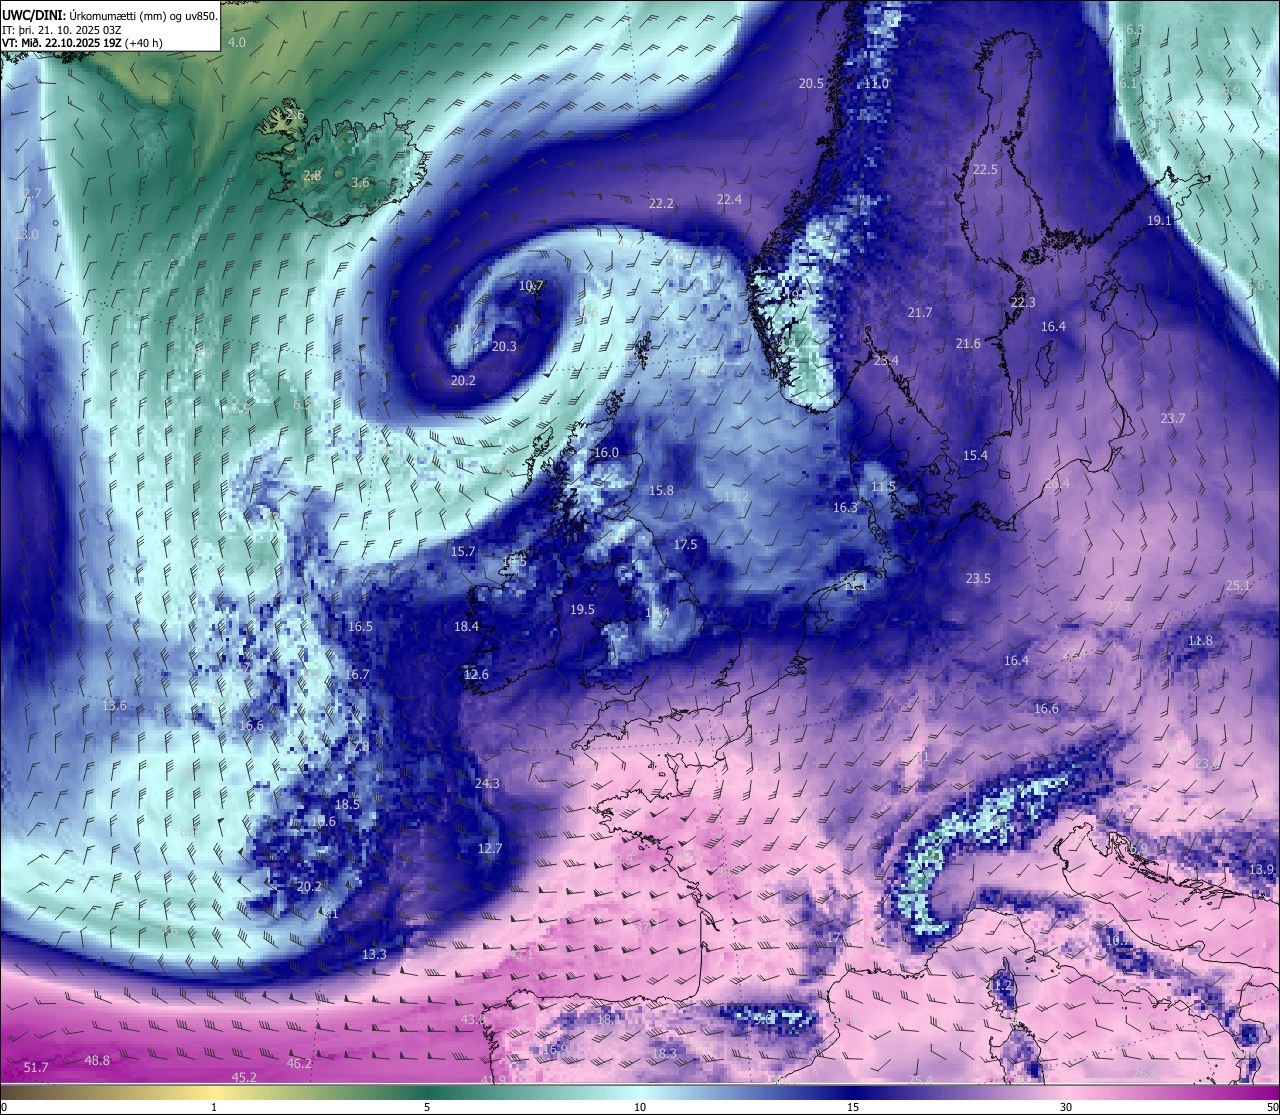Click the 15.7 map value

click(463, 552)
